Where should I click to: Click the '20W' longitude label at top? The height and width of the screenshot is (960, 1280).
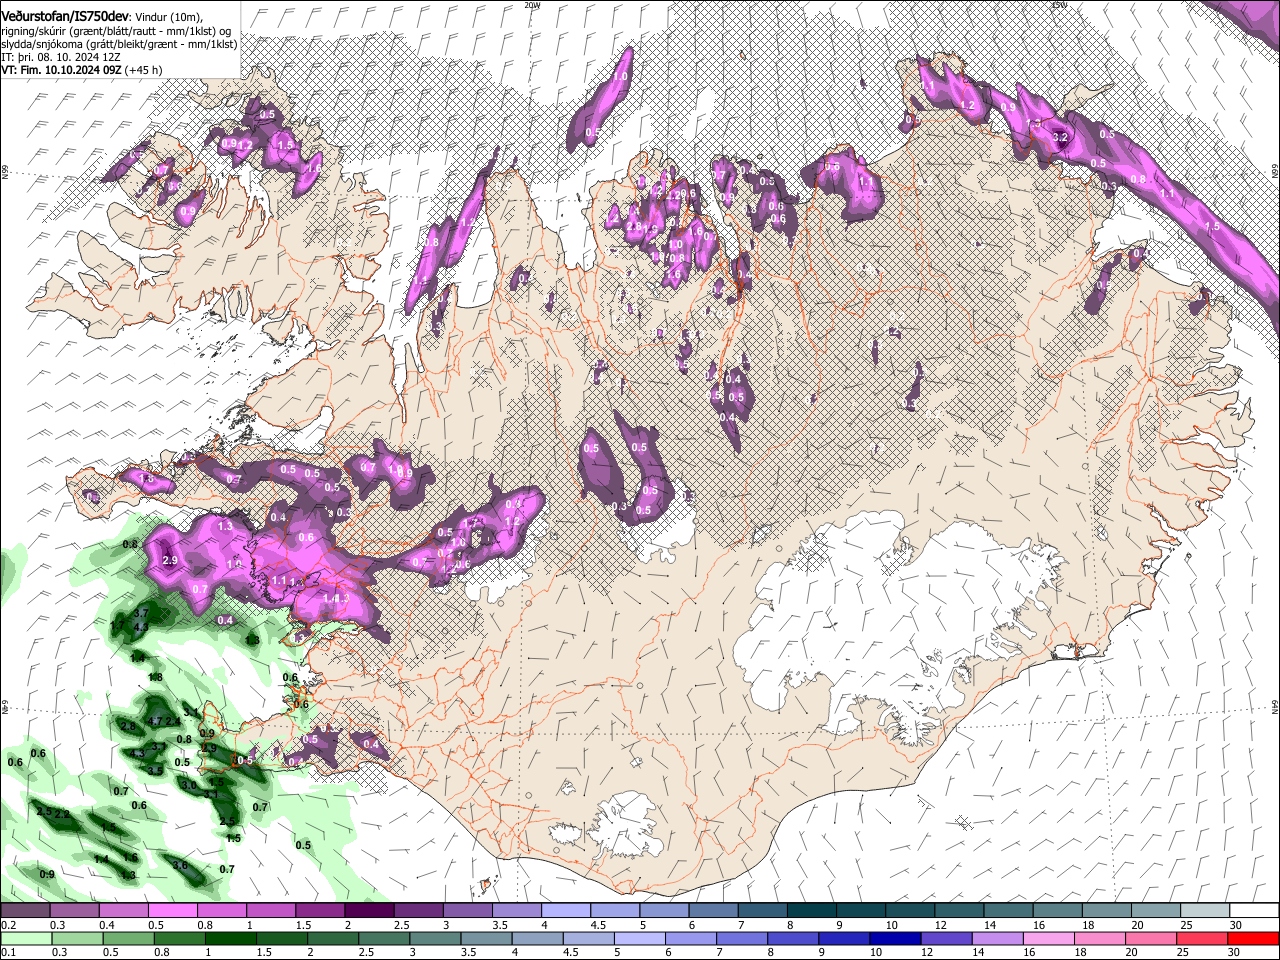pos(532,5)
